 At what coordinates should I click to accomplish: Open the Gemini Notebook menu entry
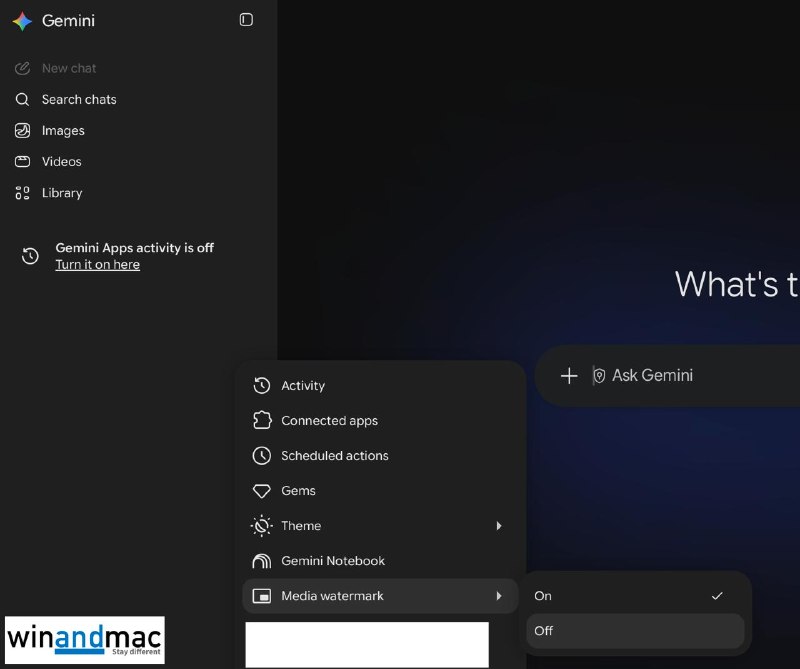(x=380, y=561)
